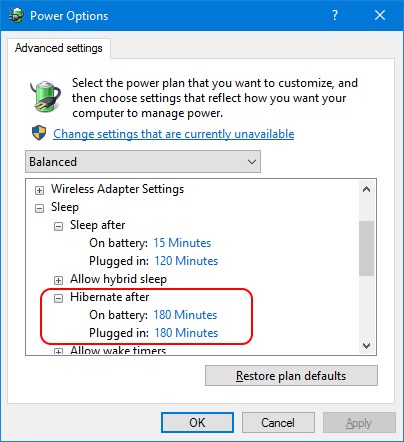The height and width of the screenshot is (442, 404).
Task: Click the scroll up arrow in list
Action: [x=367, y=190]
